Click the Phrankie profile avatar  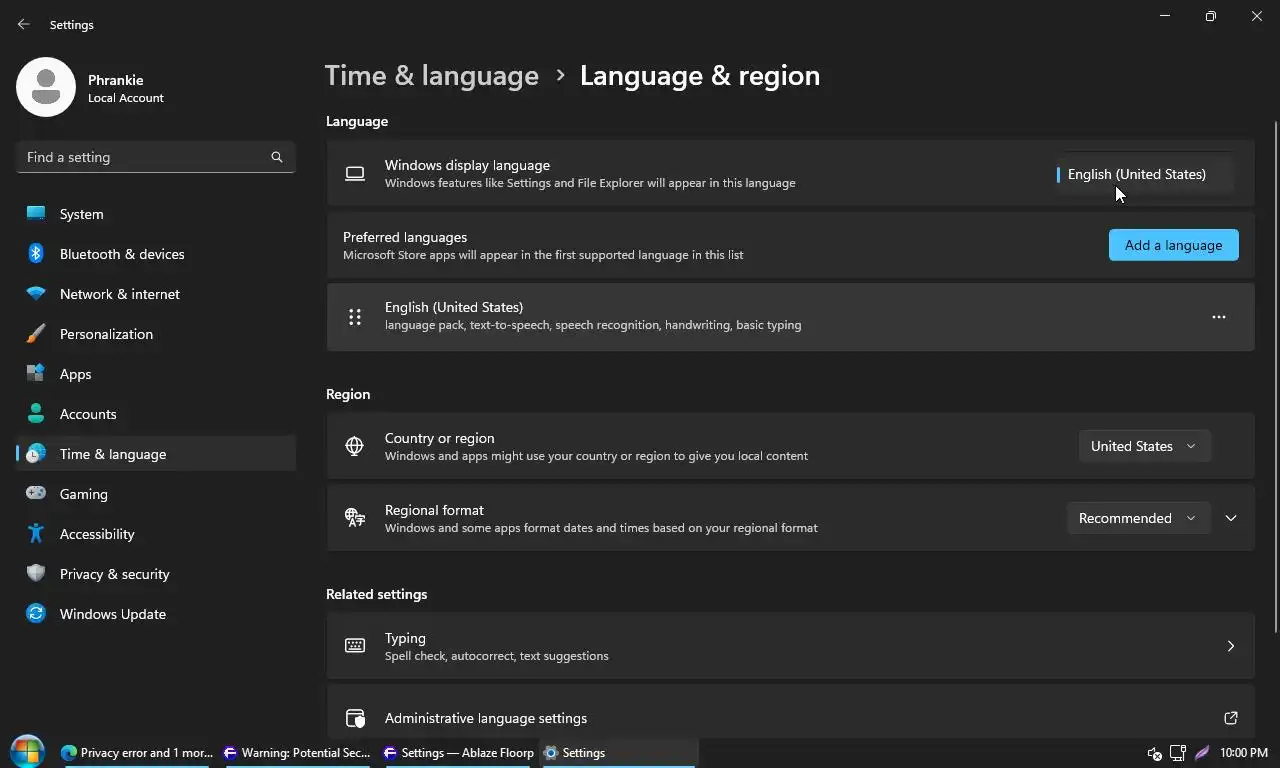click(x=46, y=87)
